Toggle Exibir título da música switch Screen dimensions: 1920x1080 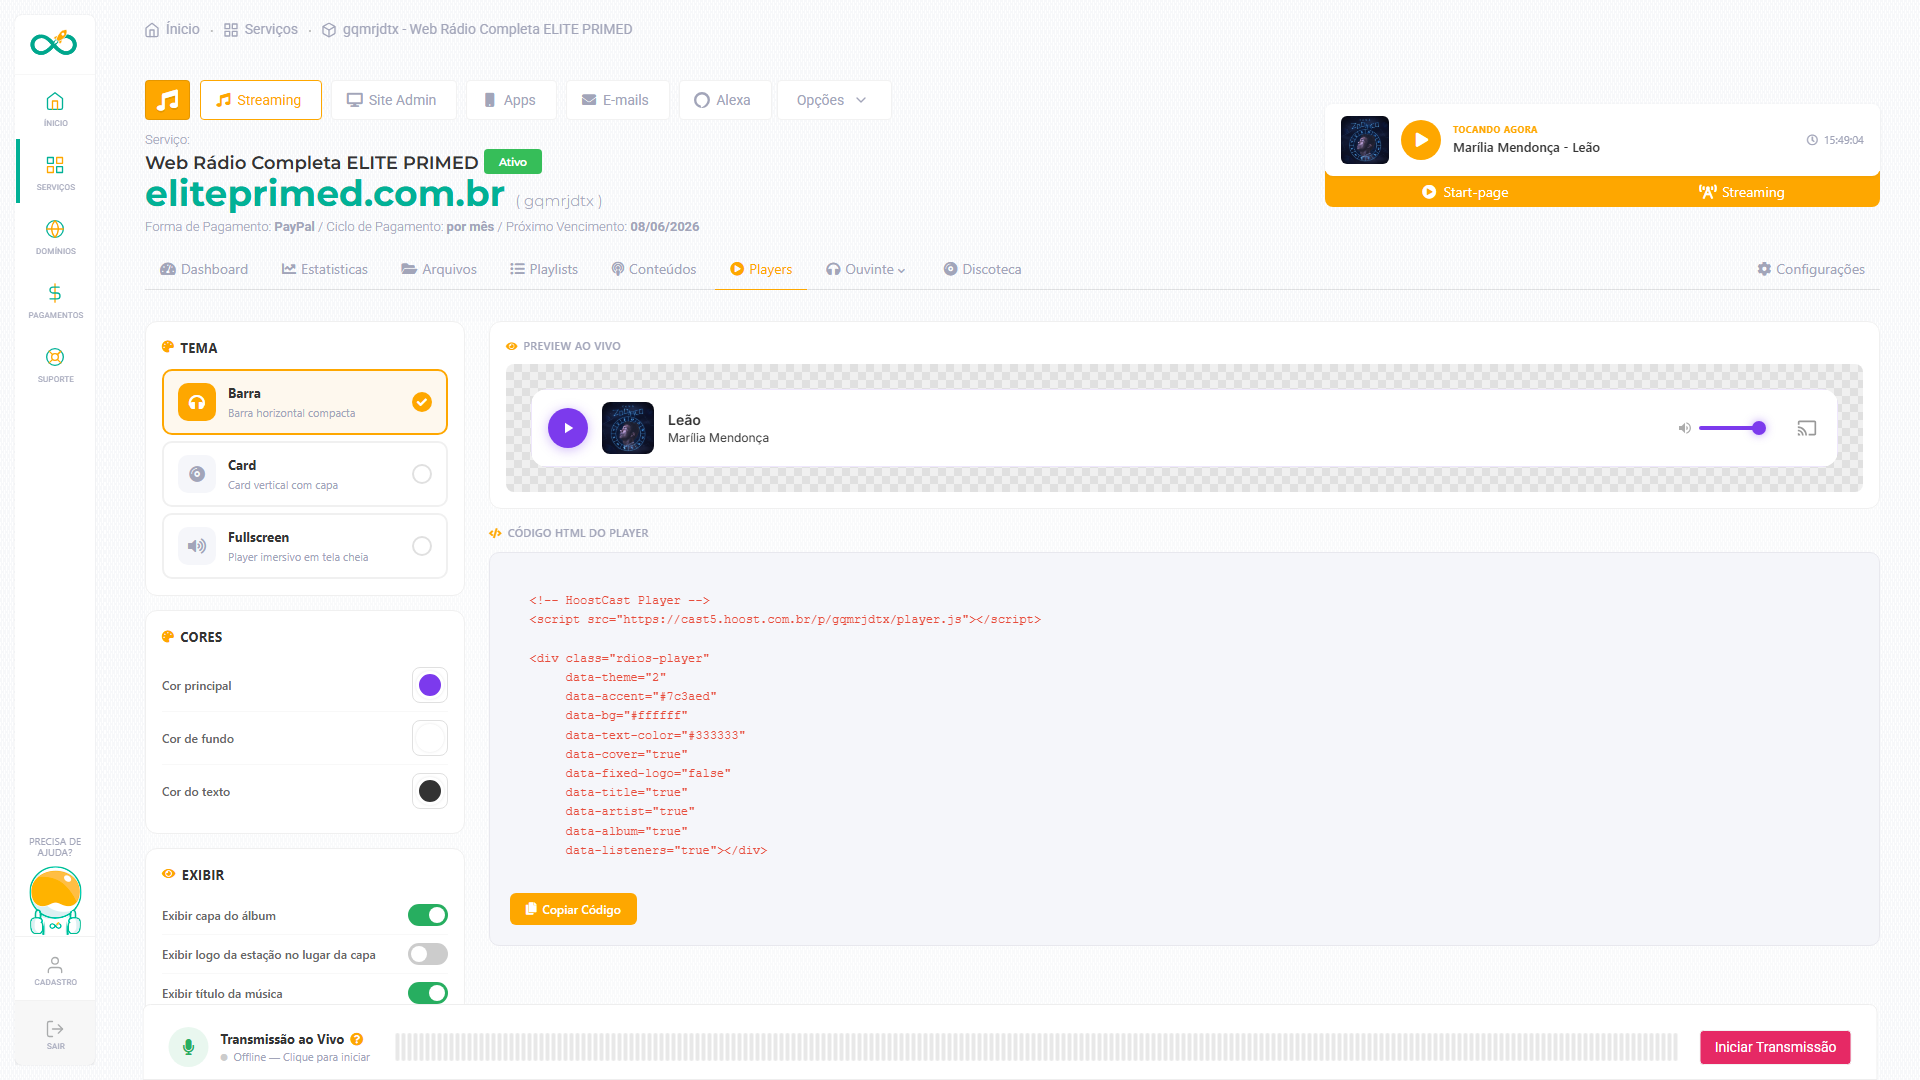pyautogui.click(x=428, y=993)
